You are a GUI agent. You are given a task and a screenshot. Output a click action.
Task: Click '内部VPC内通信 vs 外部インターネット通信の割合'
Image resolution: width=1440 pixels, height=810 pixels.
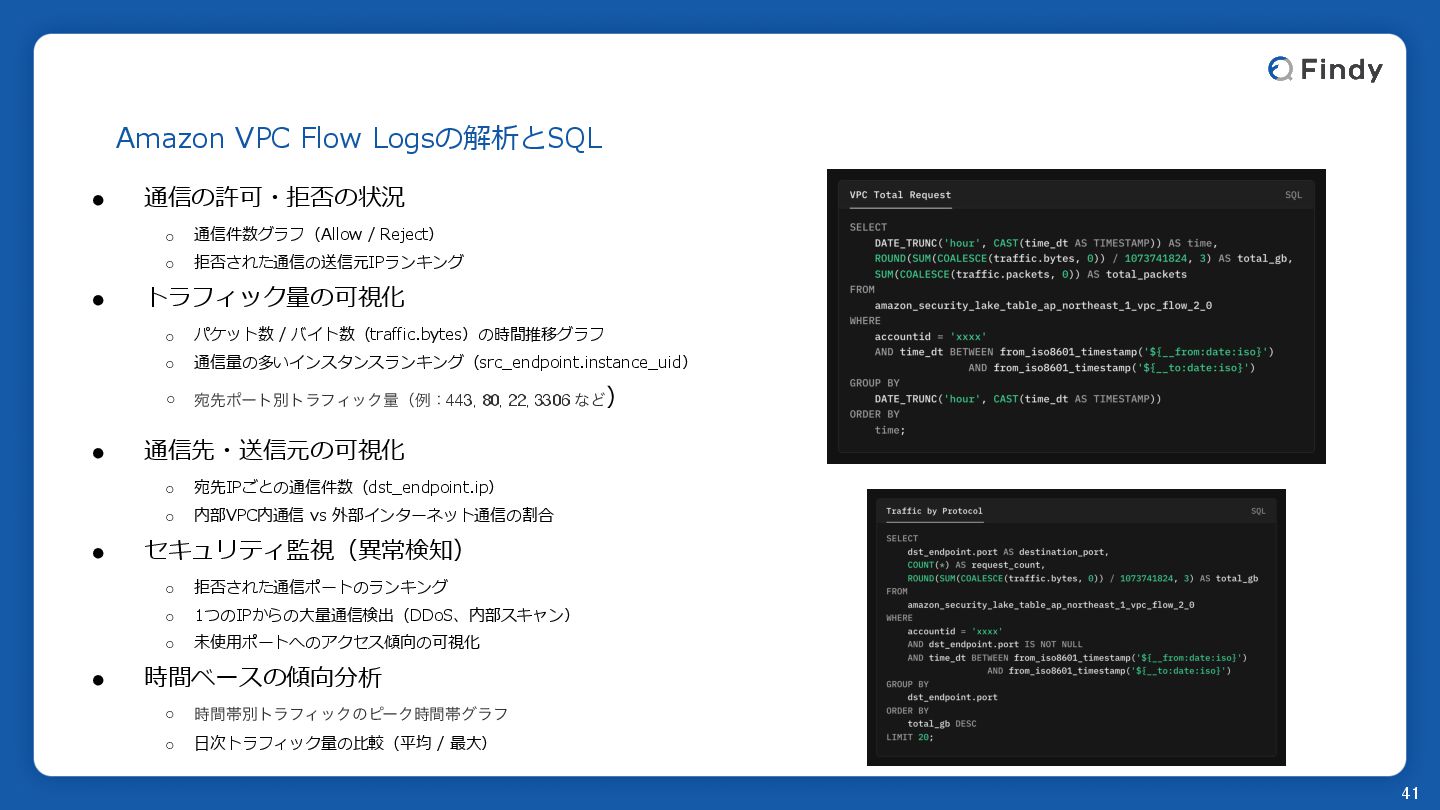[x=374, y=516]
